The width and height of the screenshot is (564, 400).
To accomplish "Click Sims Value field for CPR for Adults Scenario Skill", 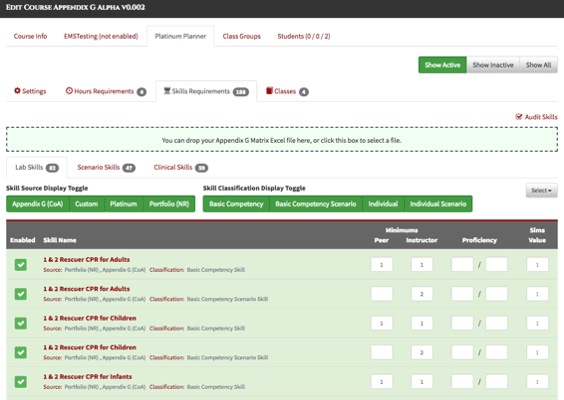I will (x=537, y=294).
